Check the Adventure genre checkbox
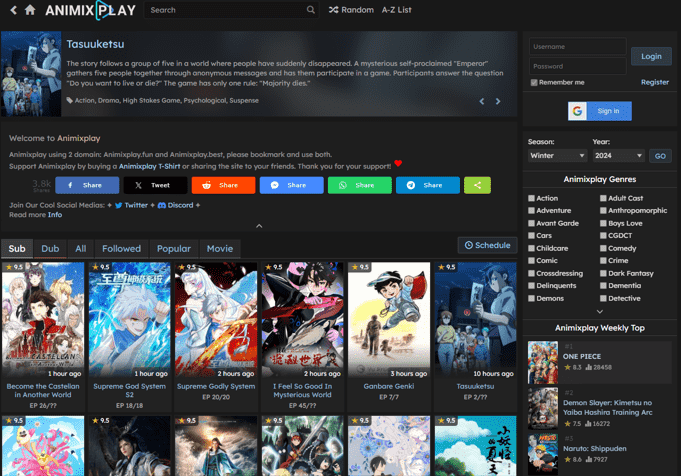The width and height of the screenshot is (681, 476). click(533, 211)
